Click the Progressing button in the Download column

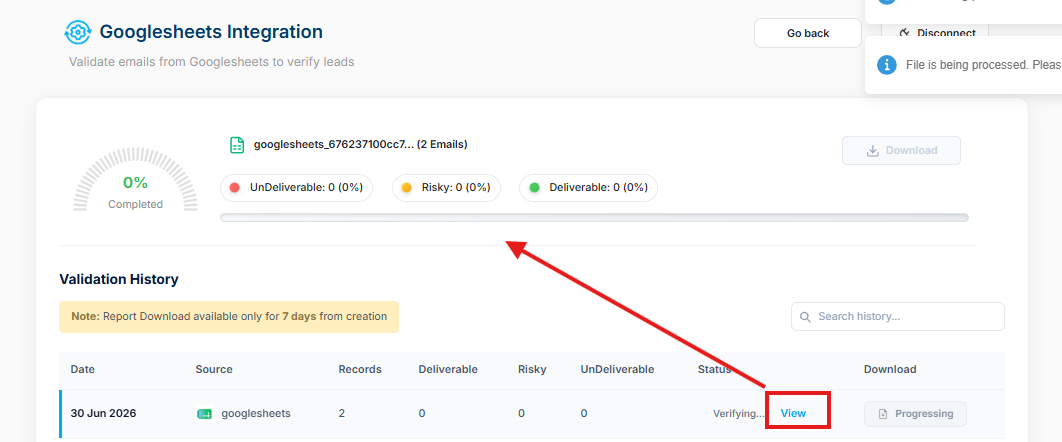pyautogui.click(x=915, y=414)
